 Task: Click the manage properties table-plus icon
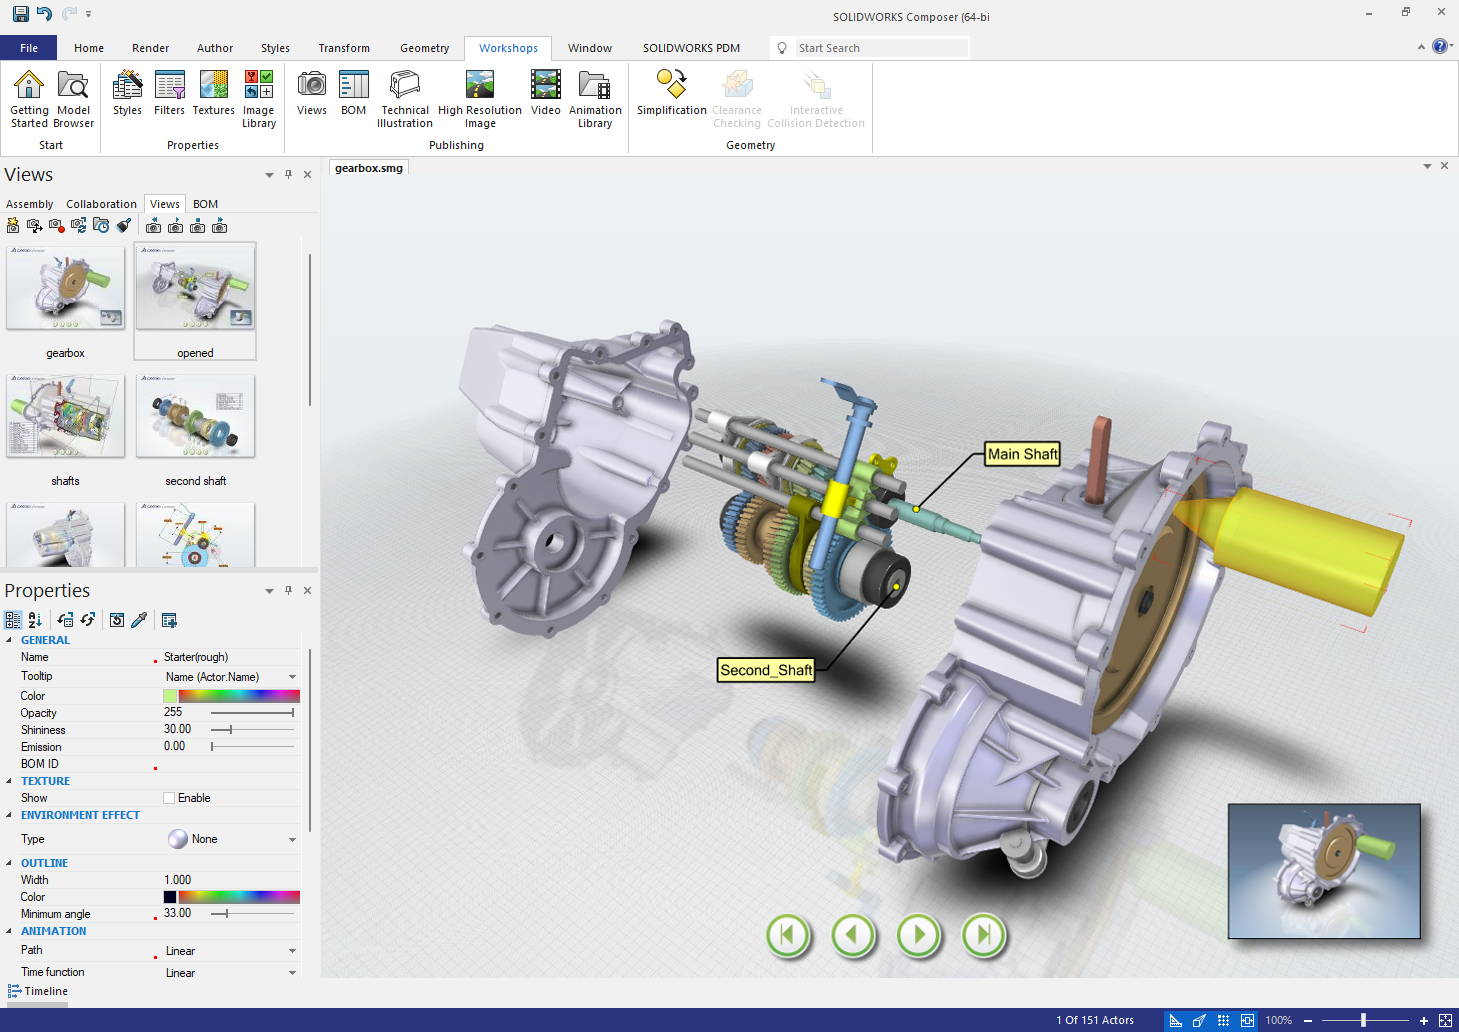tap(169, 620)
